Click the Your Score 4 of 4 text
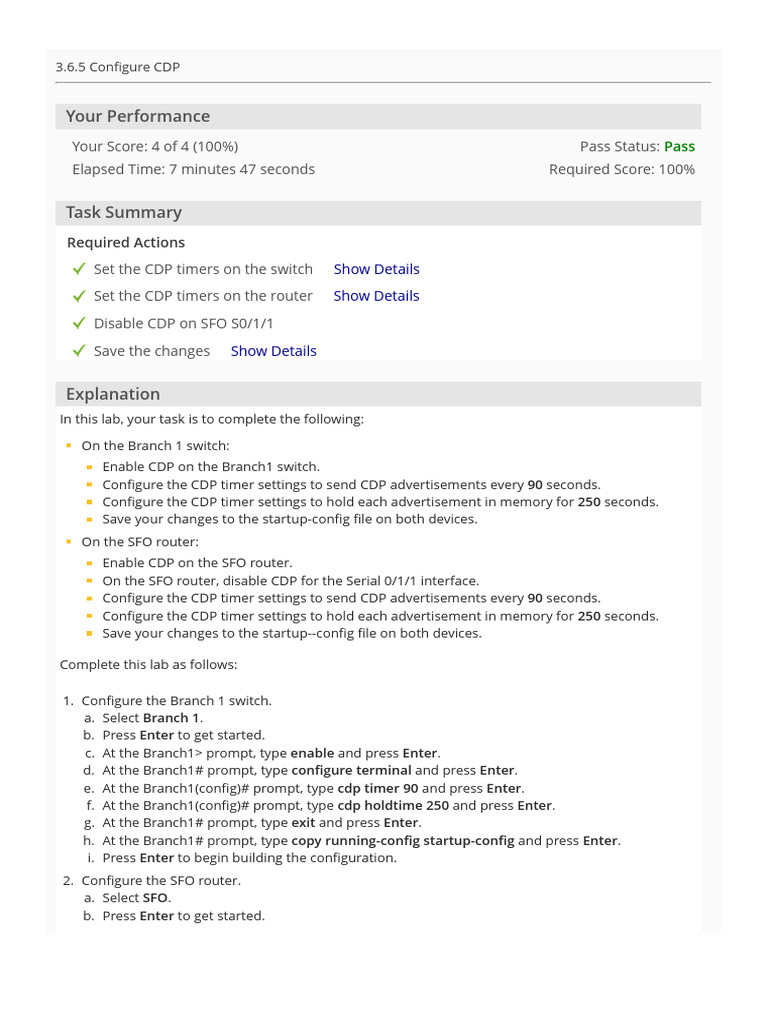The width and height of the screenshot is (768, 1024). click(155, 146)
